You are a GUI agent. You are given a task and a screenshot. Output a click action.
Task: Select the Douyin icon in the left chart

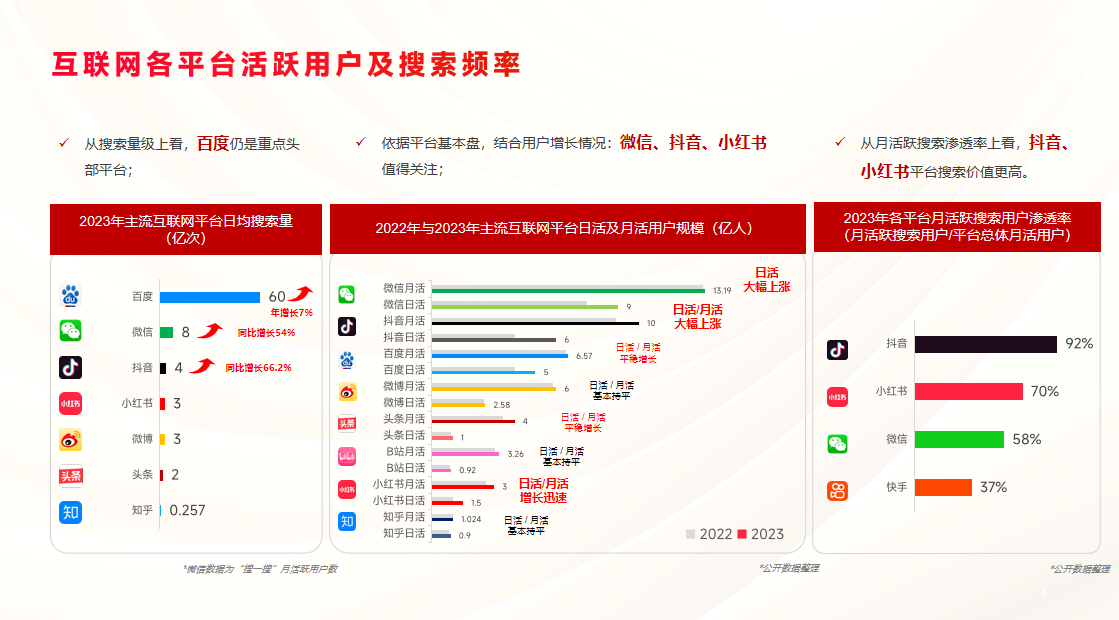[70, 365]
